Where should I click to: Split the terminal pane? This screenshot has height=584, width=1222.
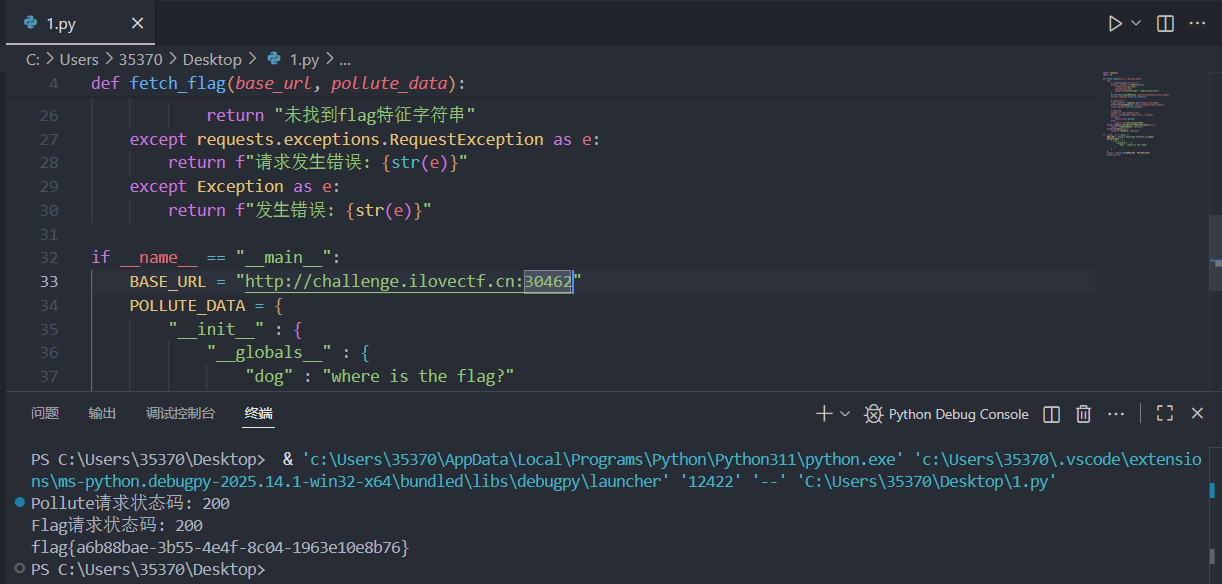tap(1051, 414)
